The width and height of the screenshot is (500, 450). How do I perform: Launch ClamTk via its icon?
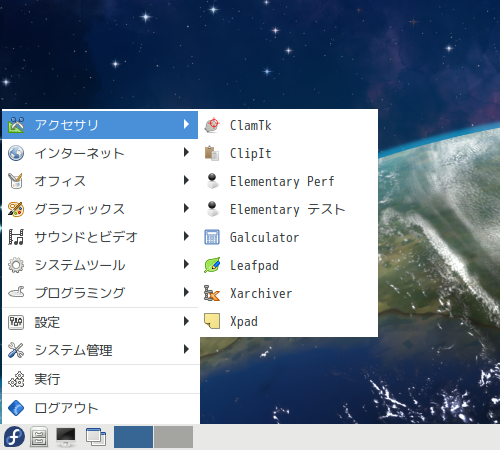pyautogui.click(x=212, y=125)
